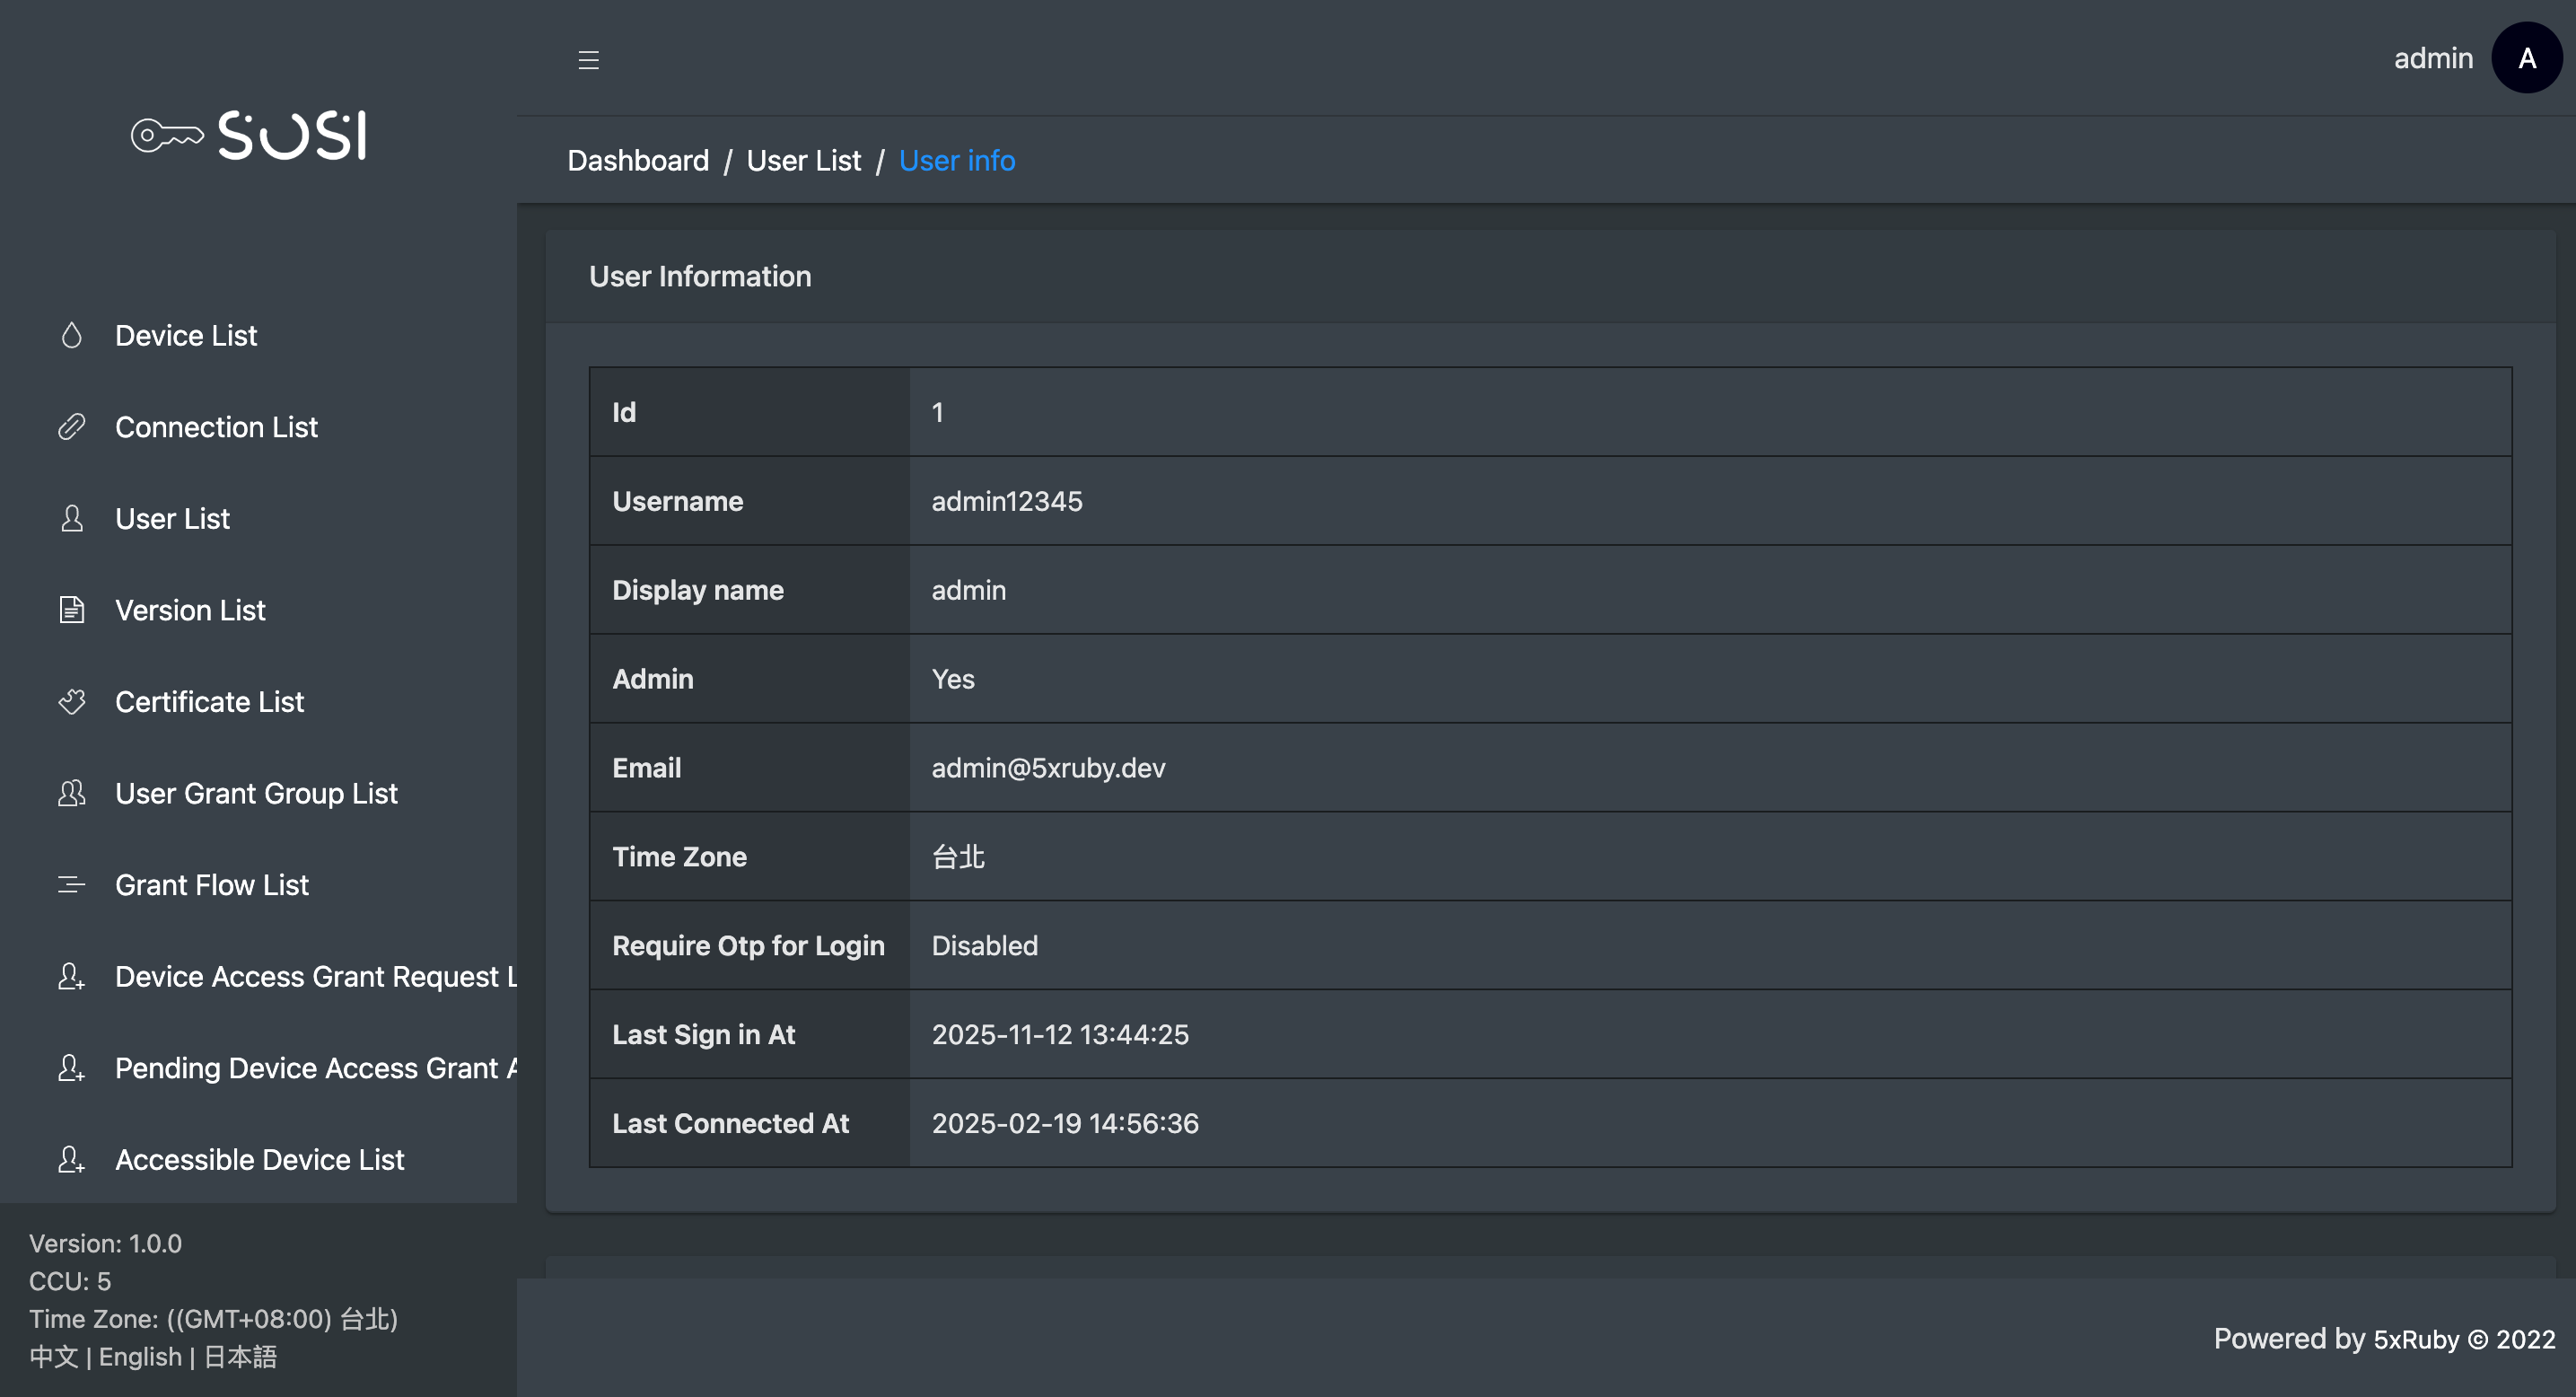Open the 5xRuby footer link
Screen dimensions: 2576x1397
(2415, 1339)
